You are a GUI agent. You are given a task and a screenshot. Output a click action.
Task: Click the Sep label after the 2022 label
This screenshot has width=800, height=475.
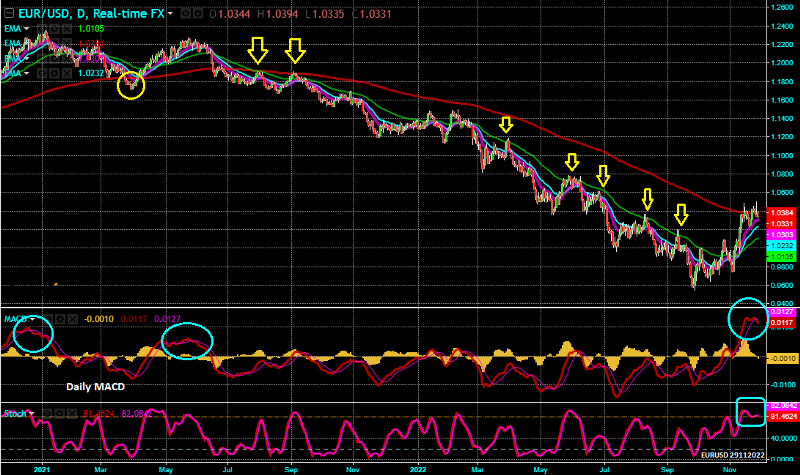click(666, 469)
